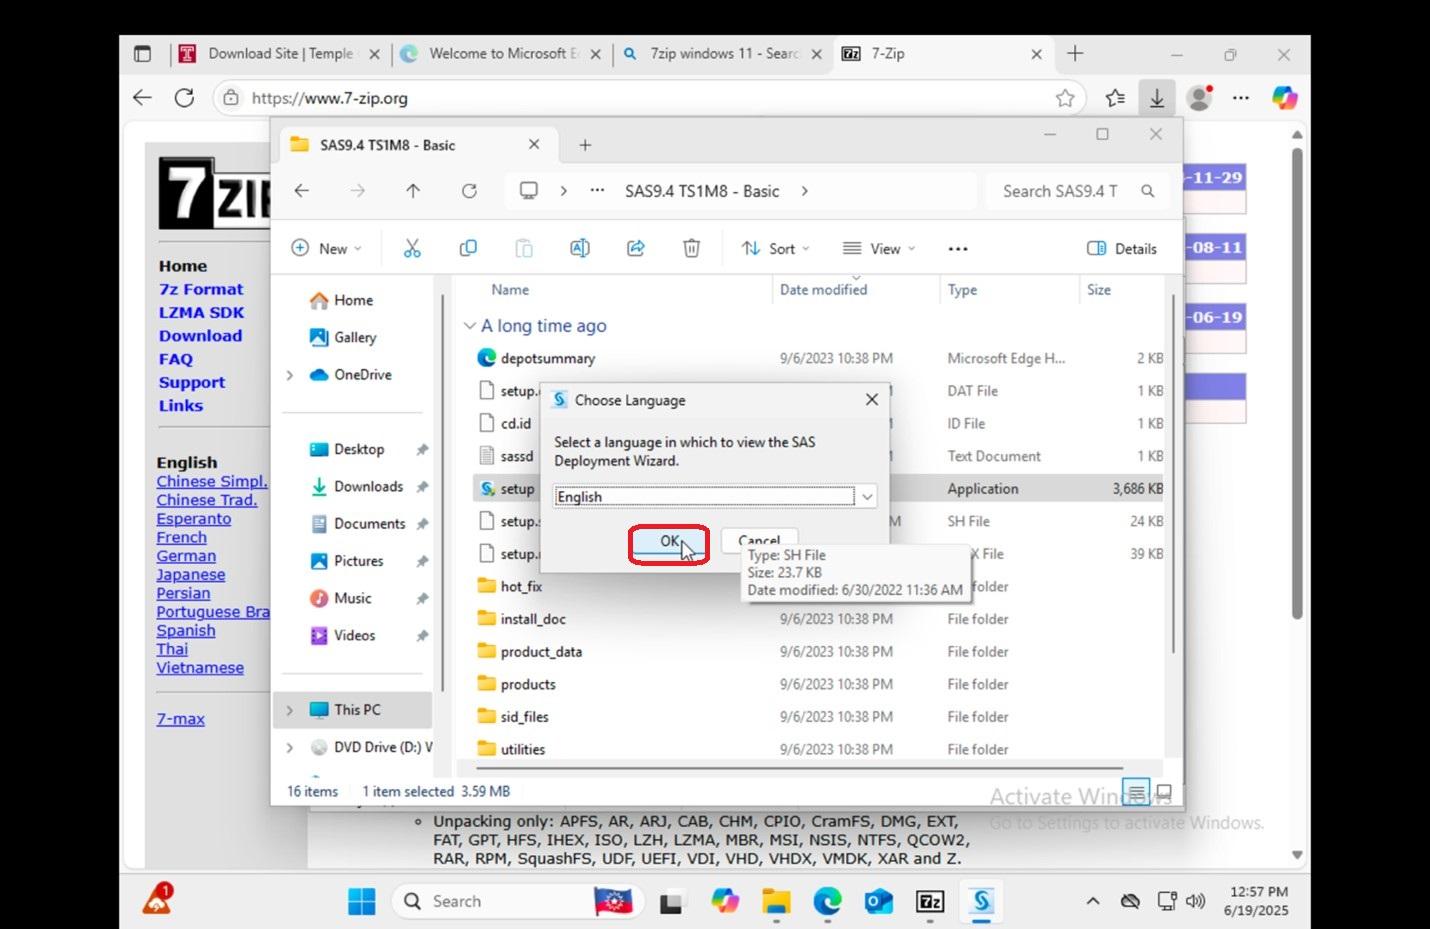Click the Delete trash icon in File Explorer
Image resolution: width=1430 pixels, height=929 pixels.
coord(691,248)
